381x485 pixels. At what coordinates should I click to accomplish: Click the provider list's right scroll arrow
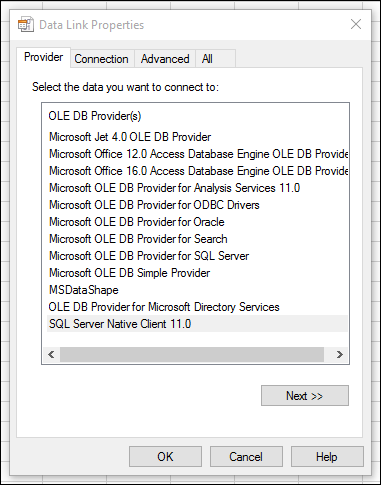[340, 354]
